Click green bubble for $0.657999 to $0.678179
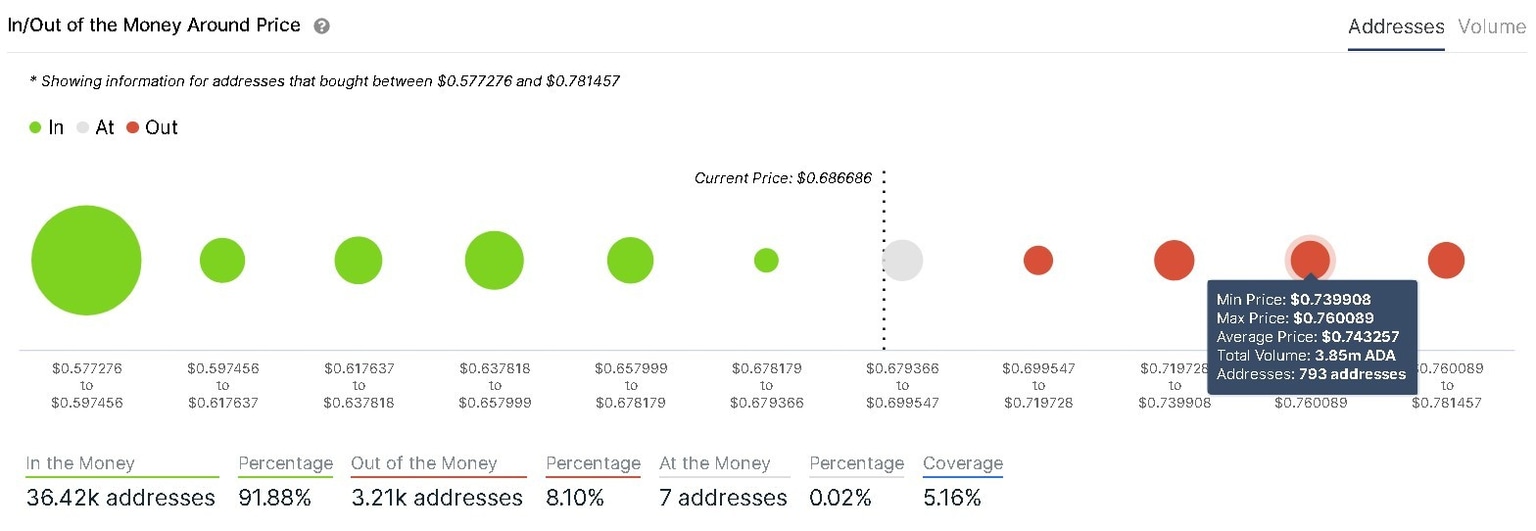Image resolution: width=1536 pixels, height=531 pixels. pos(630,261)
